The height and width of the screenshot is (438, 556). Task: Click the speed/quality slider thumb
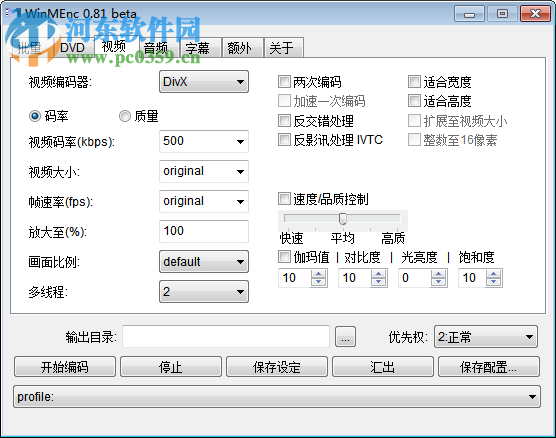tap(343, 219)
